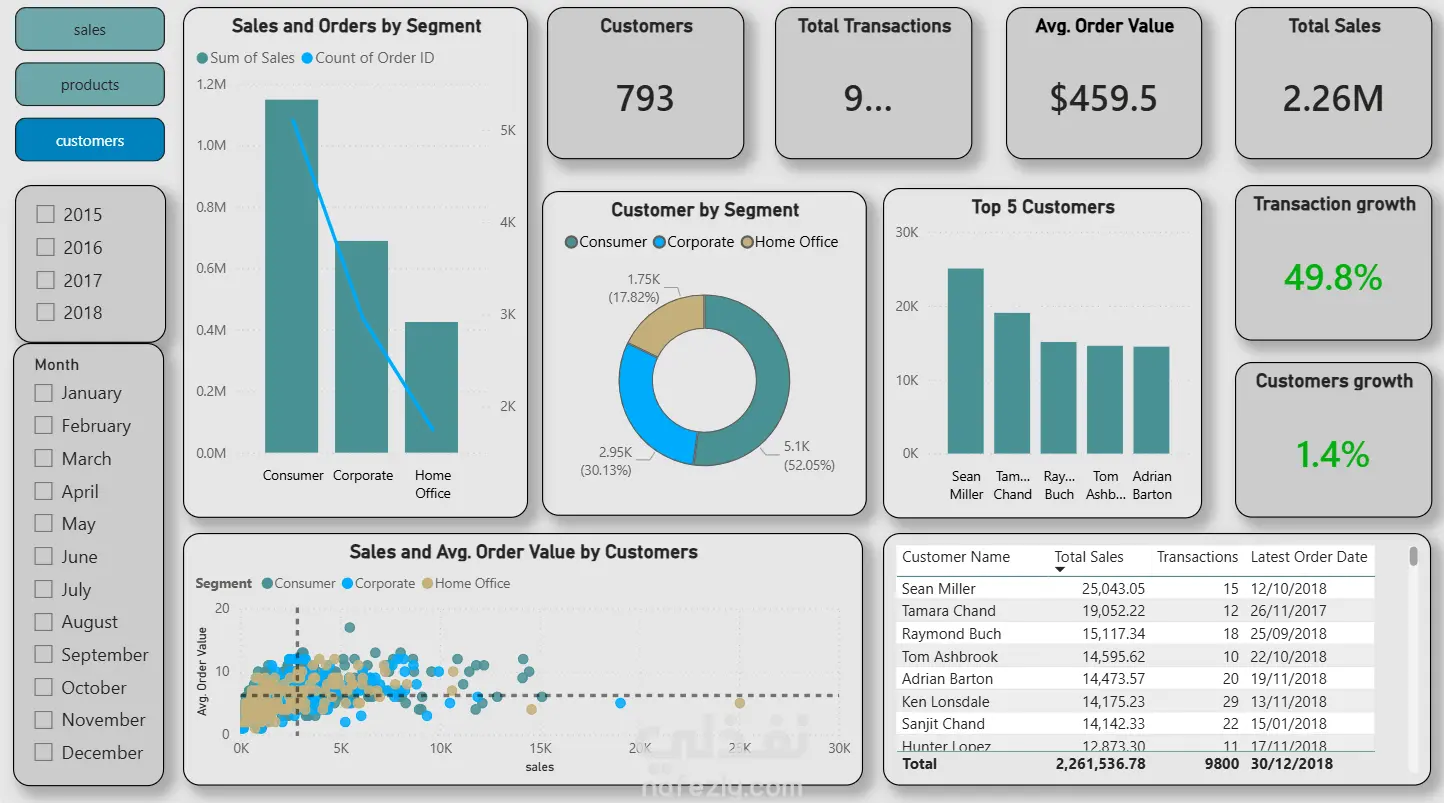Image resolution: width=1444 pixels, height=803 pixels.
Task: Click the Count of Order ID legend marker
Action: (x=307, y=58)
